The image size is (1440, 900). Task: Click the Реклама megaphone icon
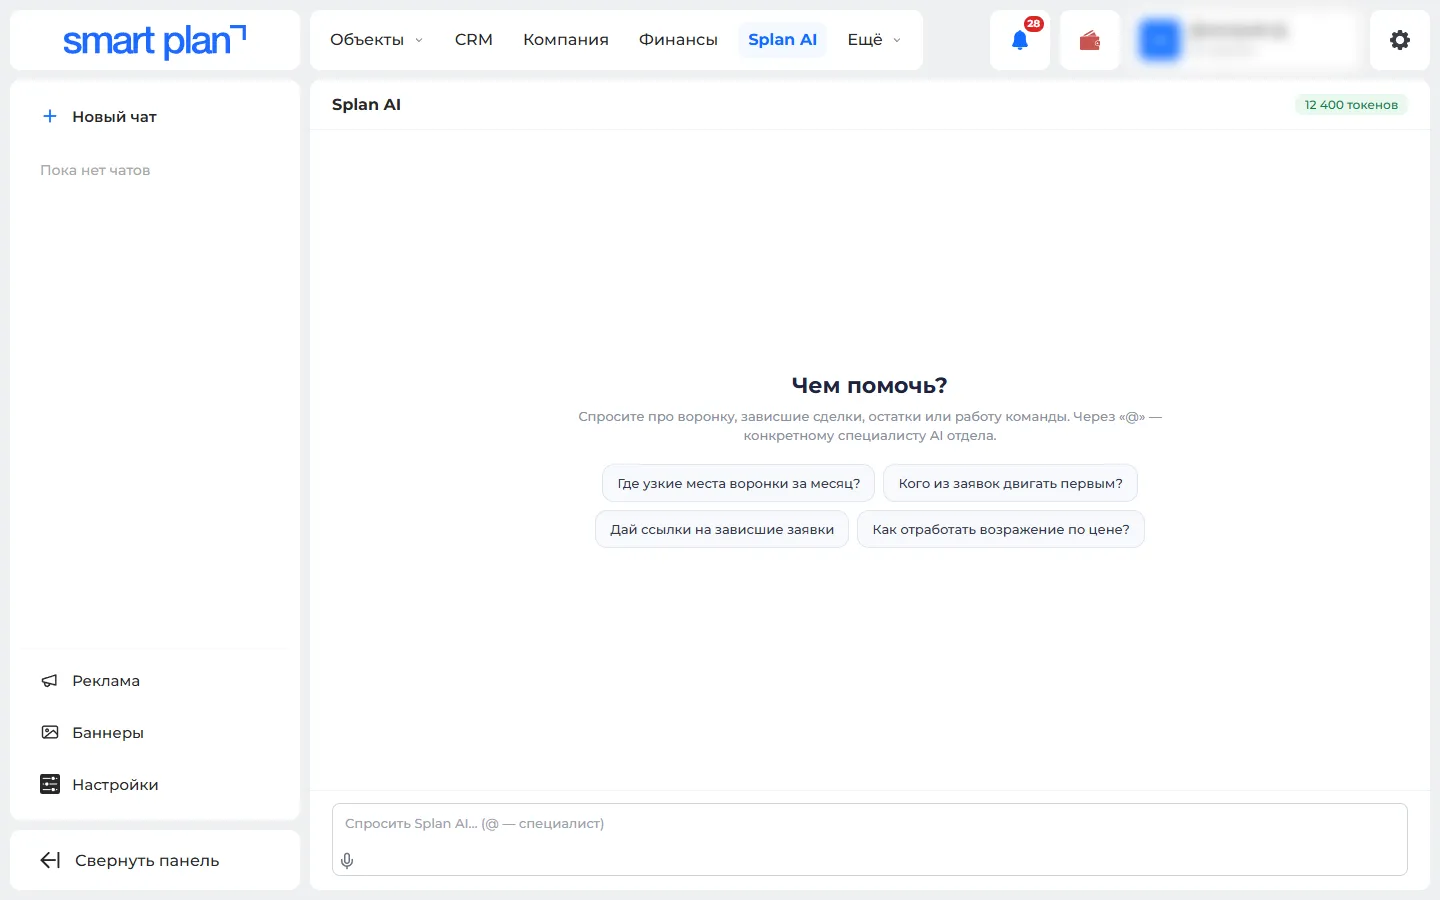(x=50, y=681)
